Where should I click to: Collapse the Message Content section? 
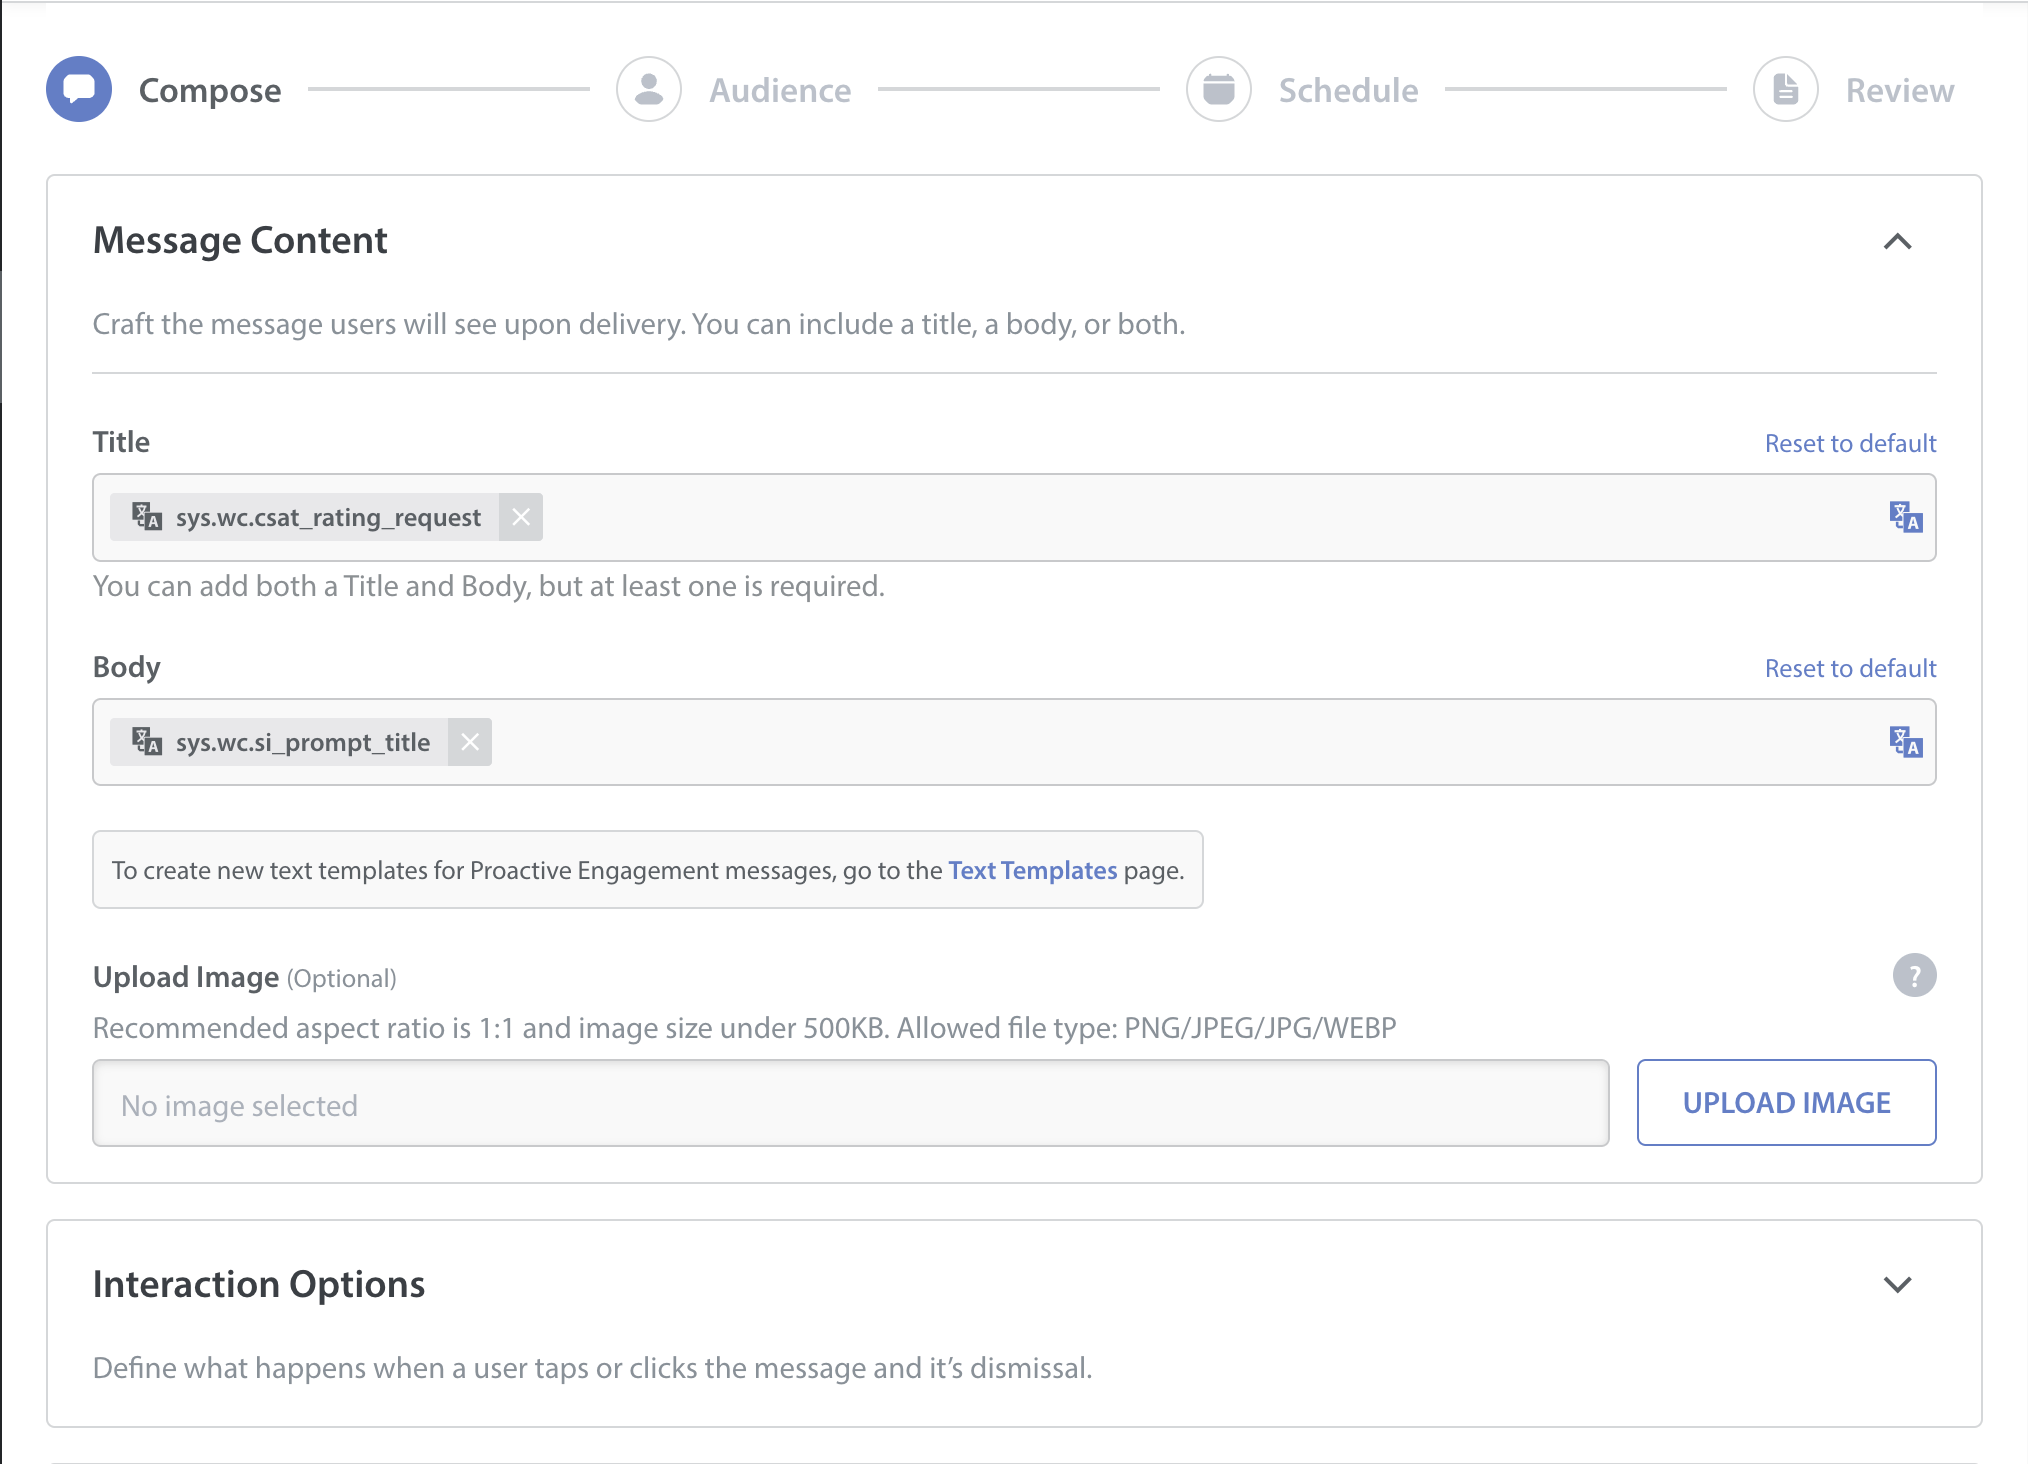[x=1897, y=242]
